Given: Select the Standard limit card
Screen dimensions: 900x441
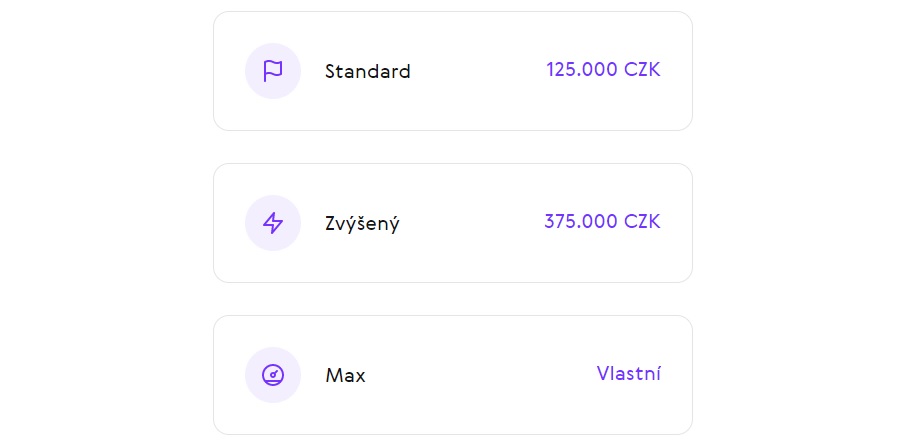Looking at the screenshot, I should click(453, 71).
